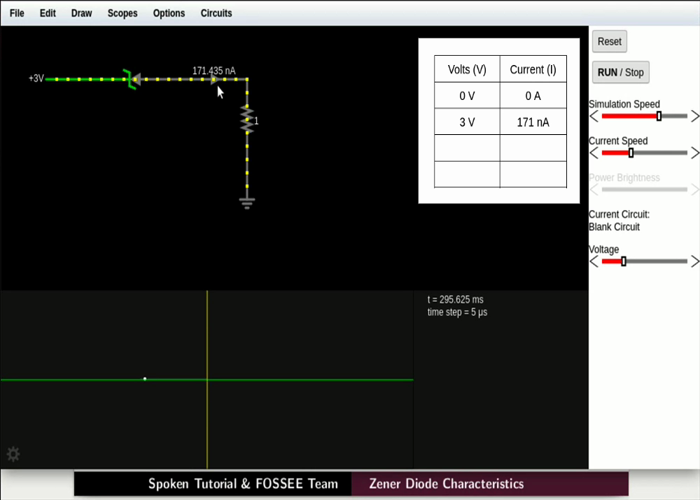Toggle the RUN / Stop button
The image size is (700, 500).
[x=620, y=72]
